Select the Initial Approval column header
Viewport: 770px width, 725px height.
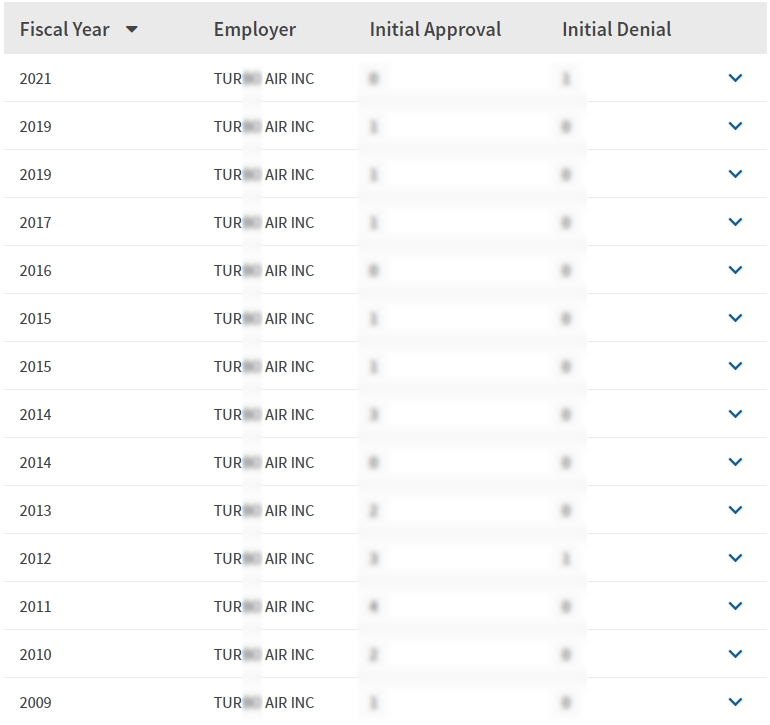point(435,30)
